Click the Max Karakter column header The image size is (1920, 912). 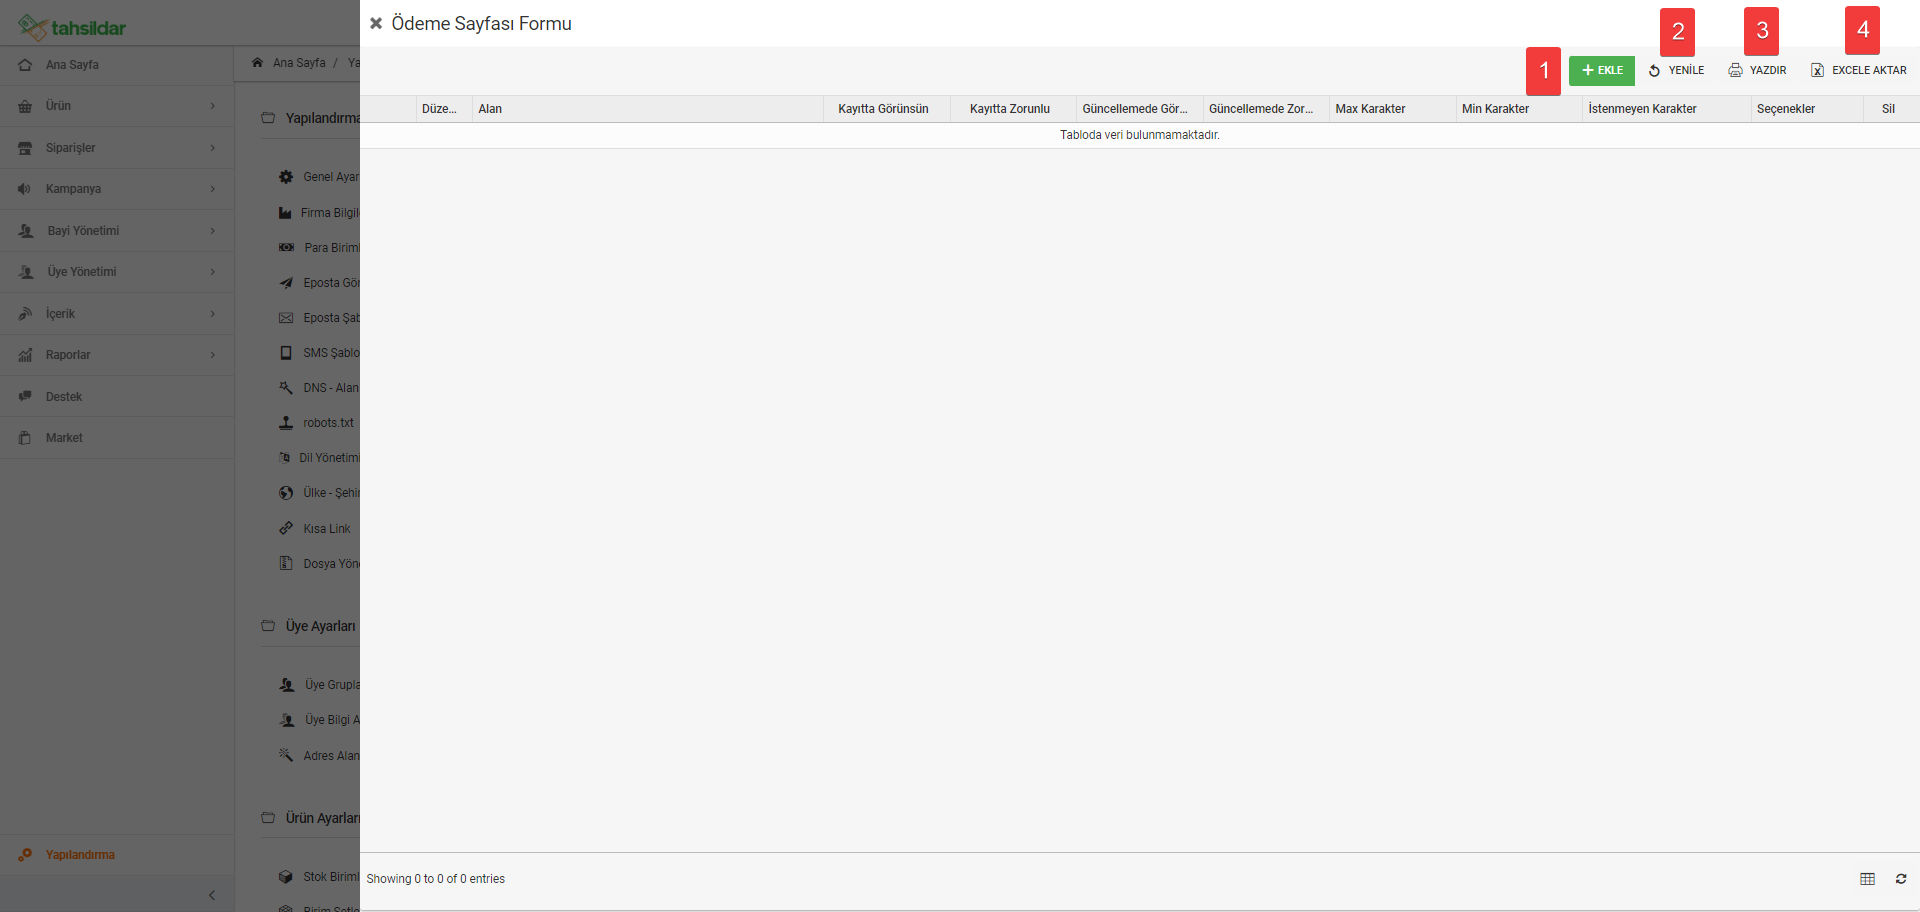1392,109
